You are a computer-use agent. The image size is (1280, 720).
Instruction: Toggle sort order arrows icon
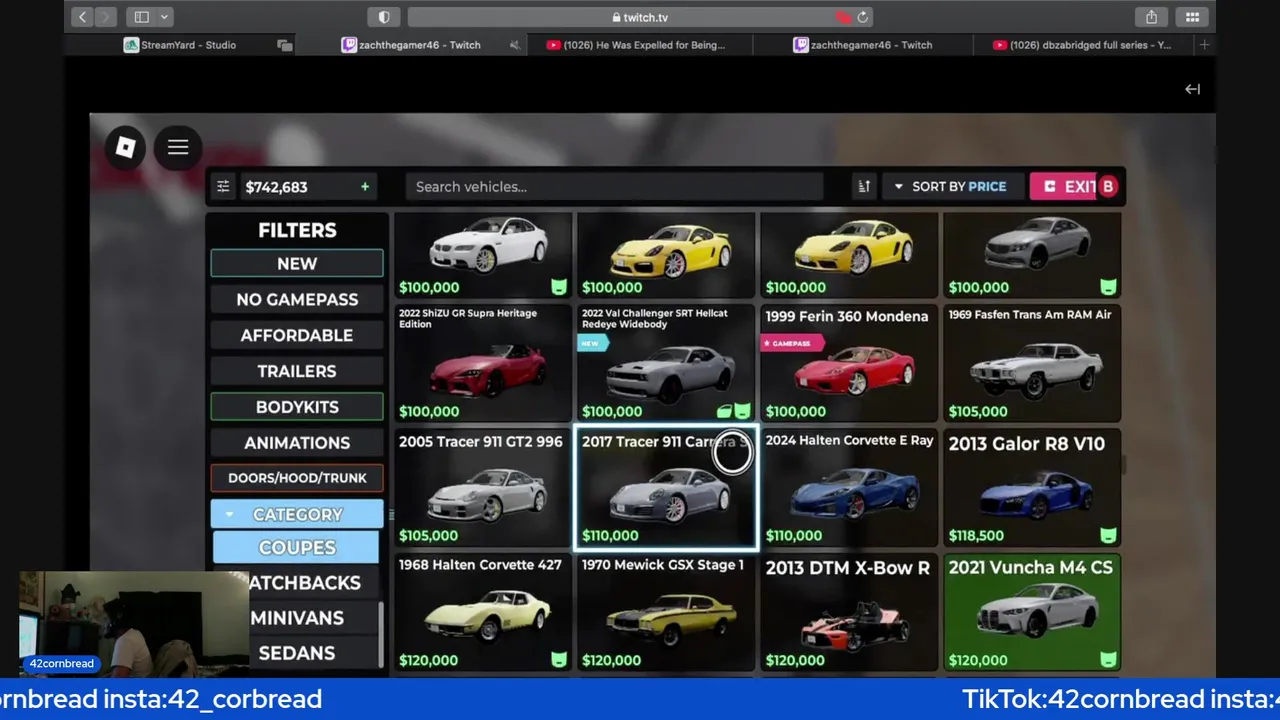pos(864,187)
